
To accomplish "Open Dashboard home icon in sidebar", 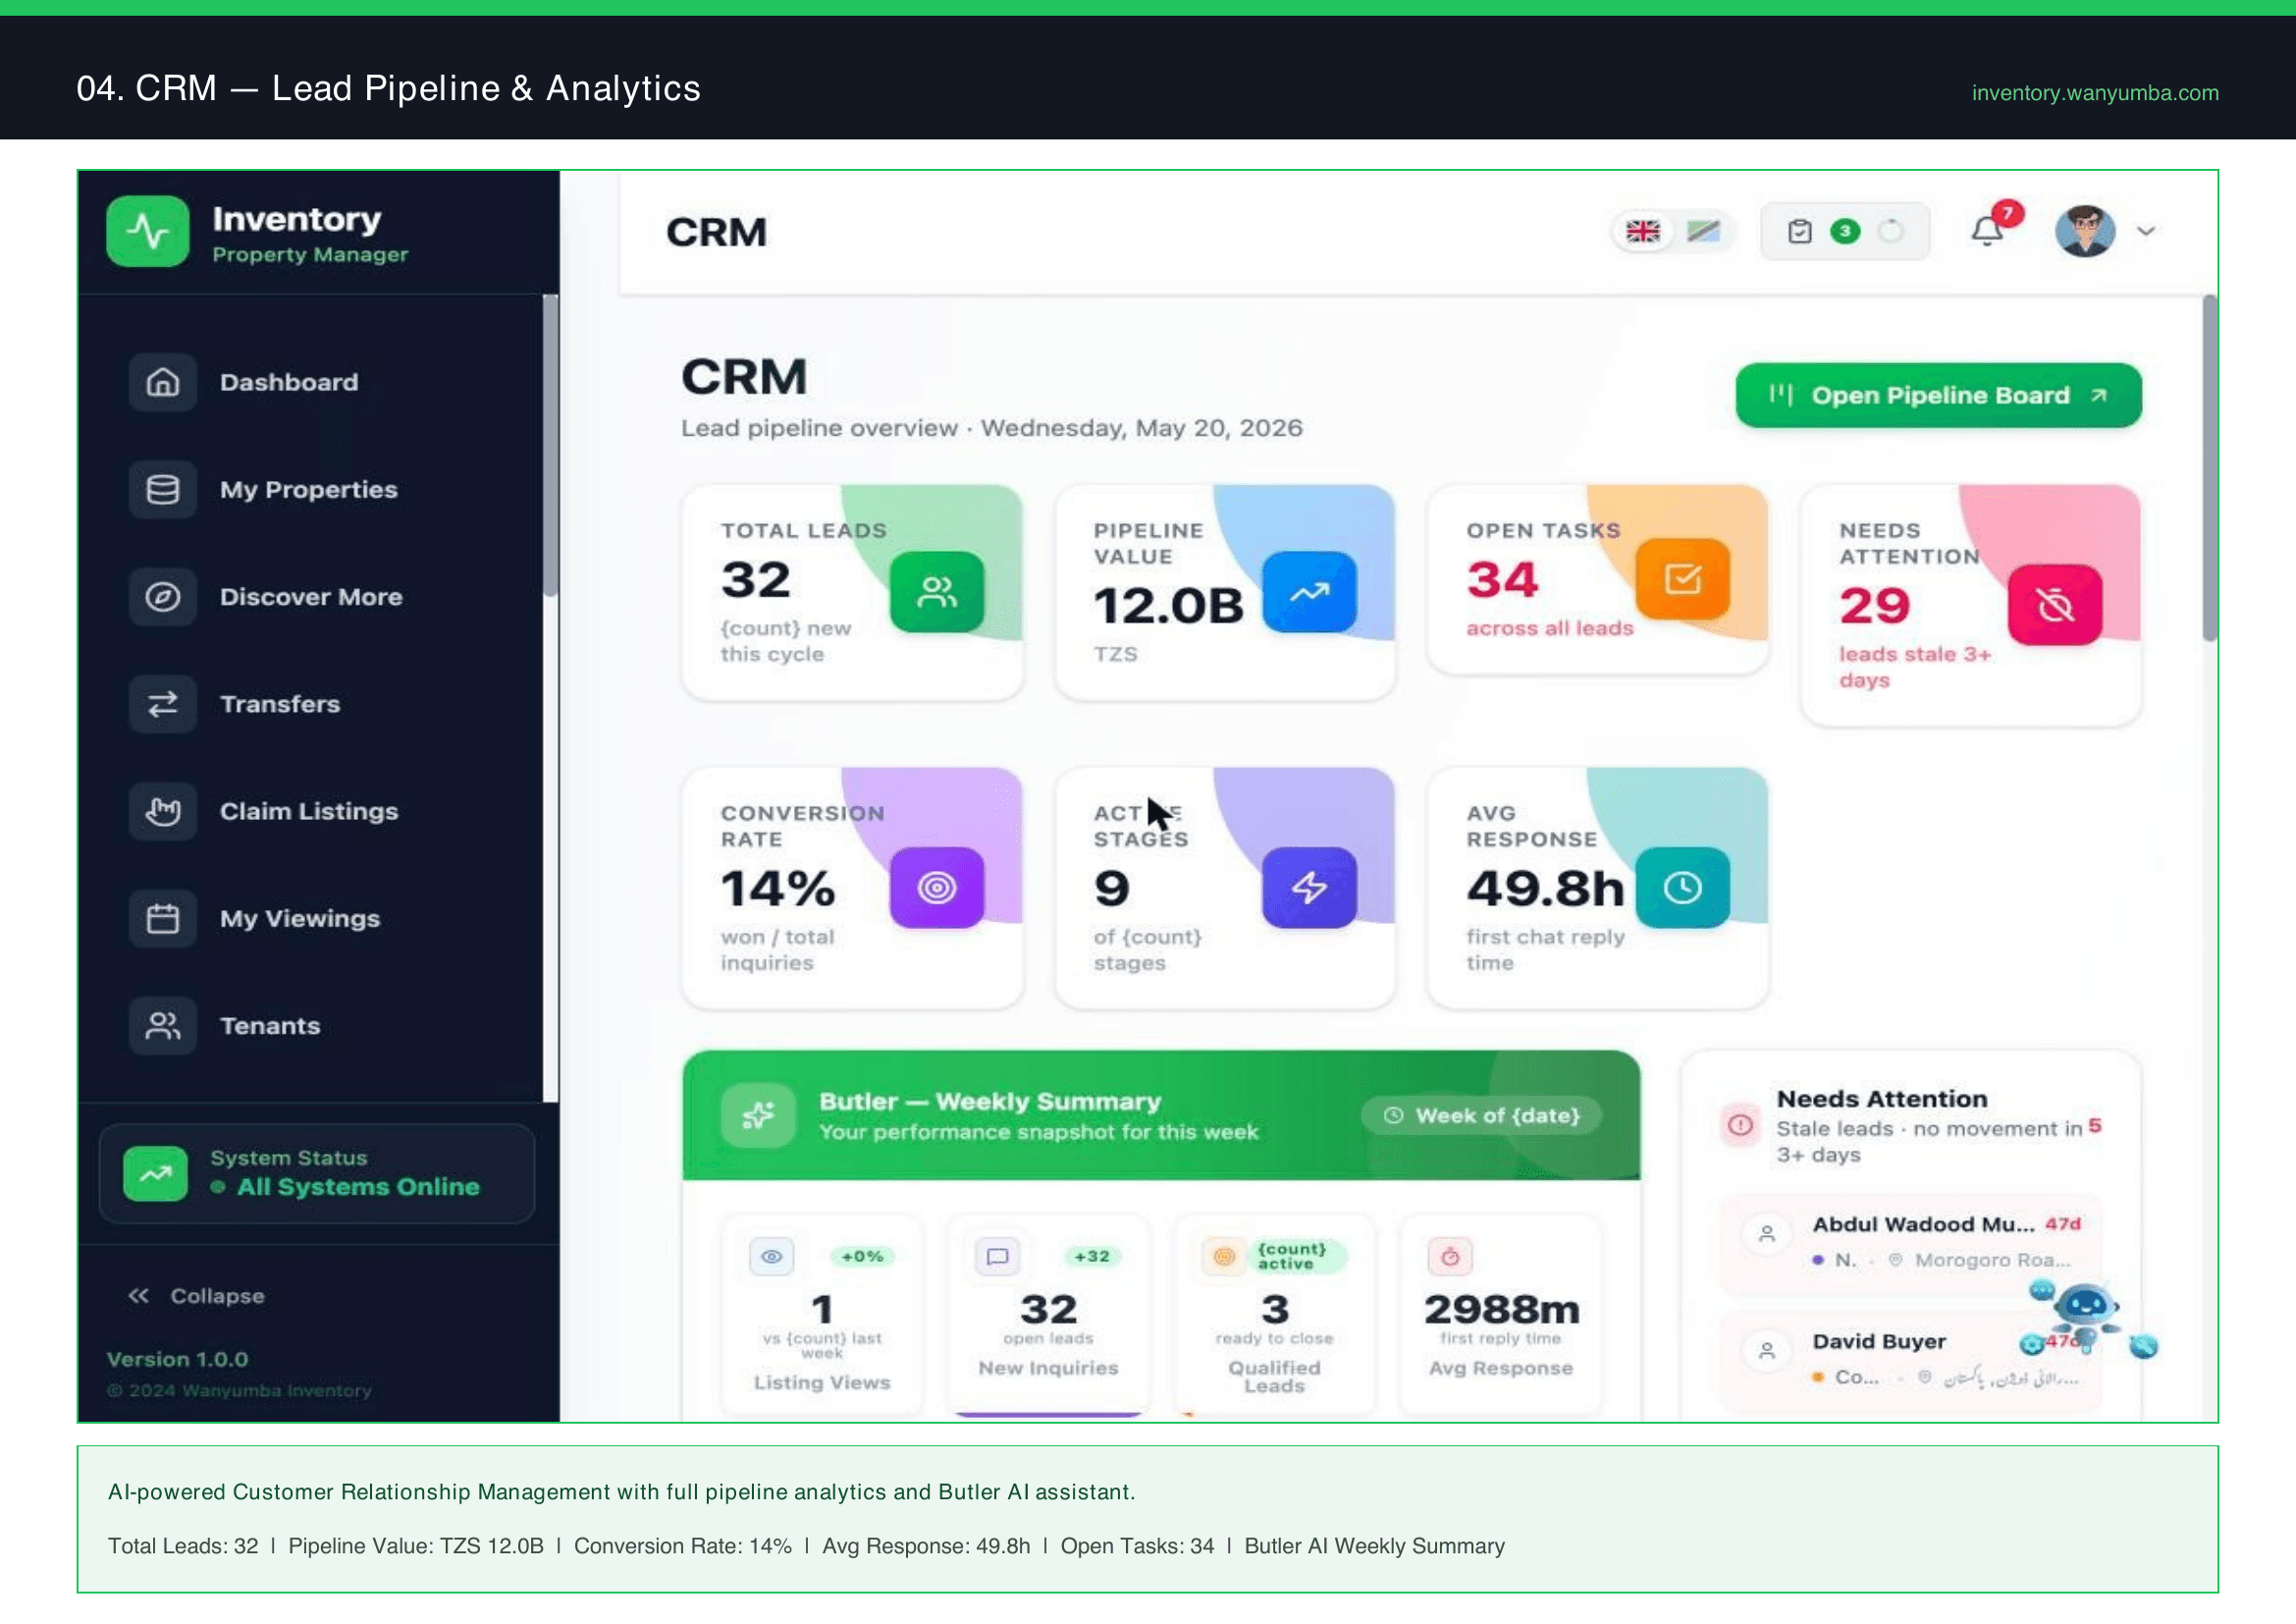I will (x=163, y=382).
